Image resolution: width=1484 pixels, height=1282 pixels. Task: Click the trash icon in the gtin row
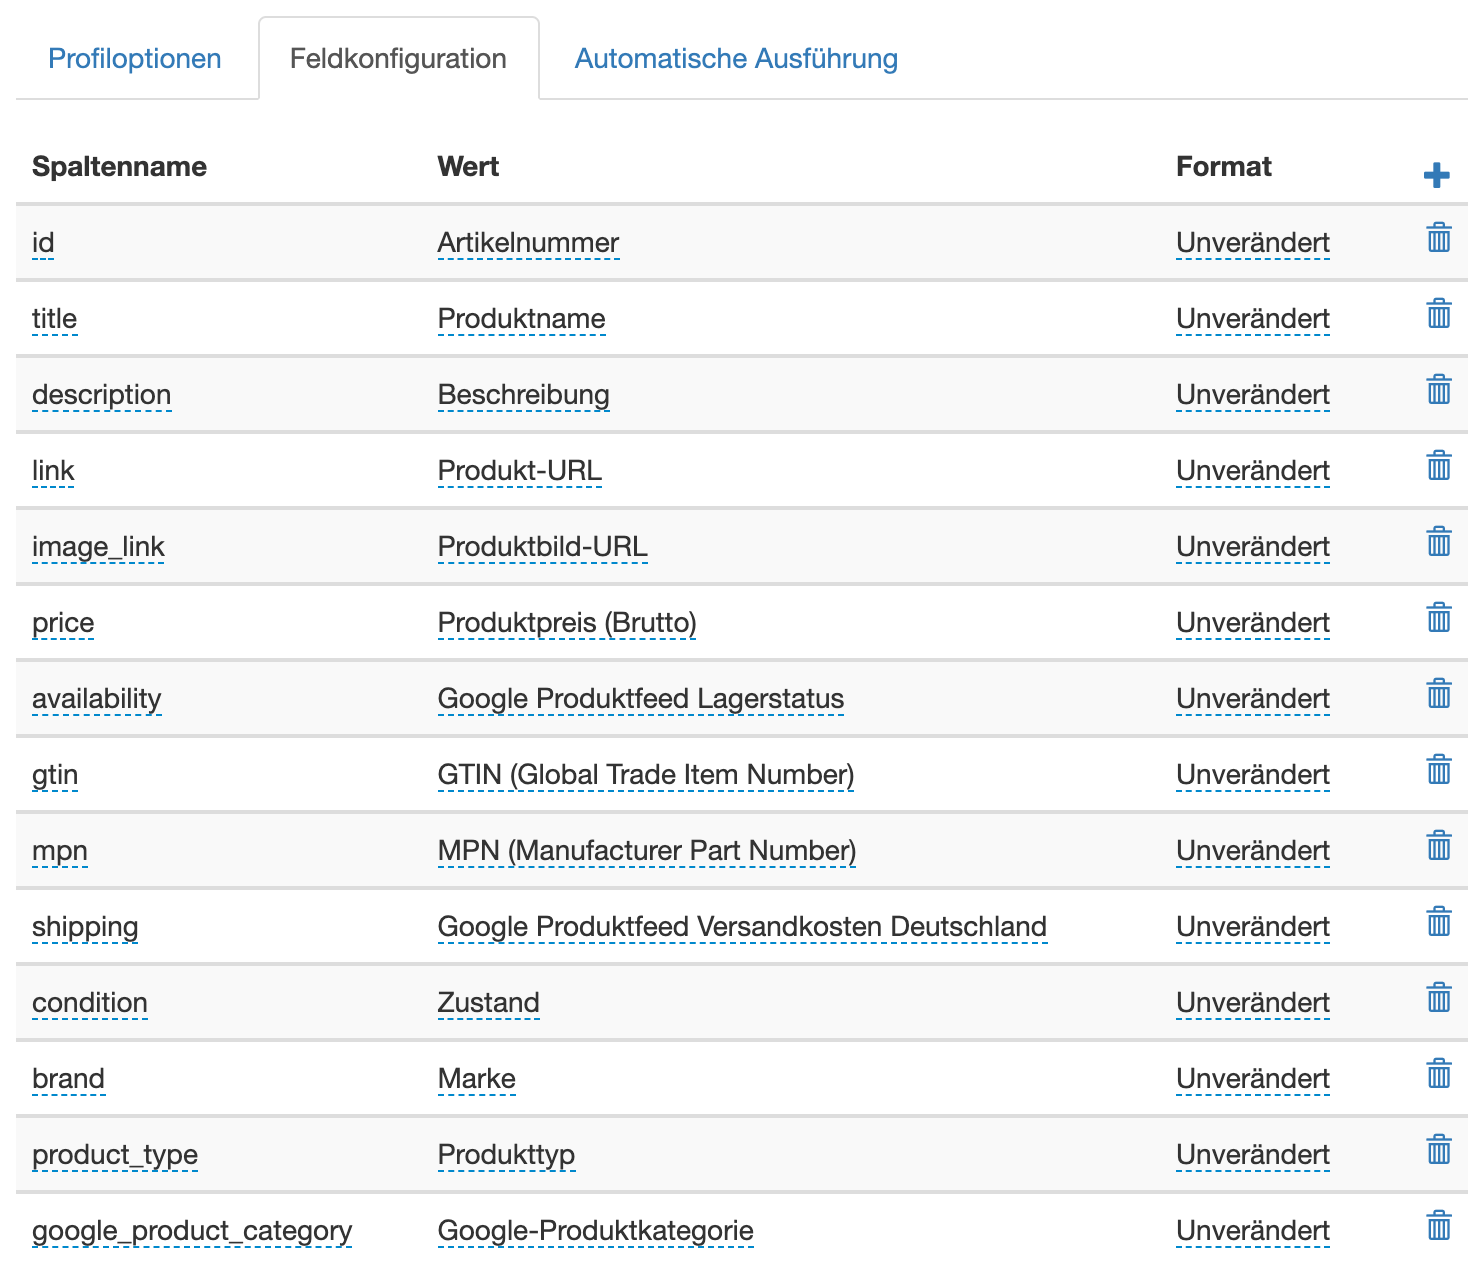point(1439,770)
